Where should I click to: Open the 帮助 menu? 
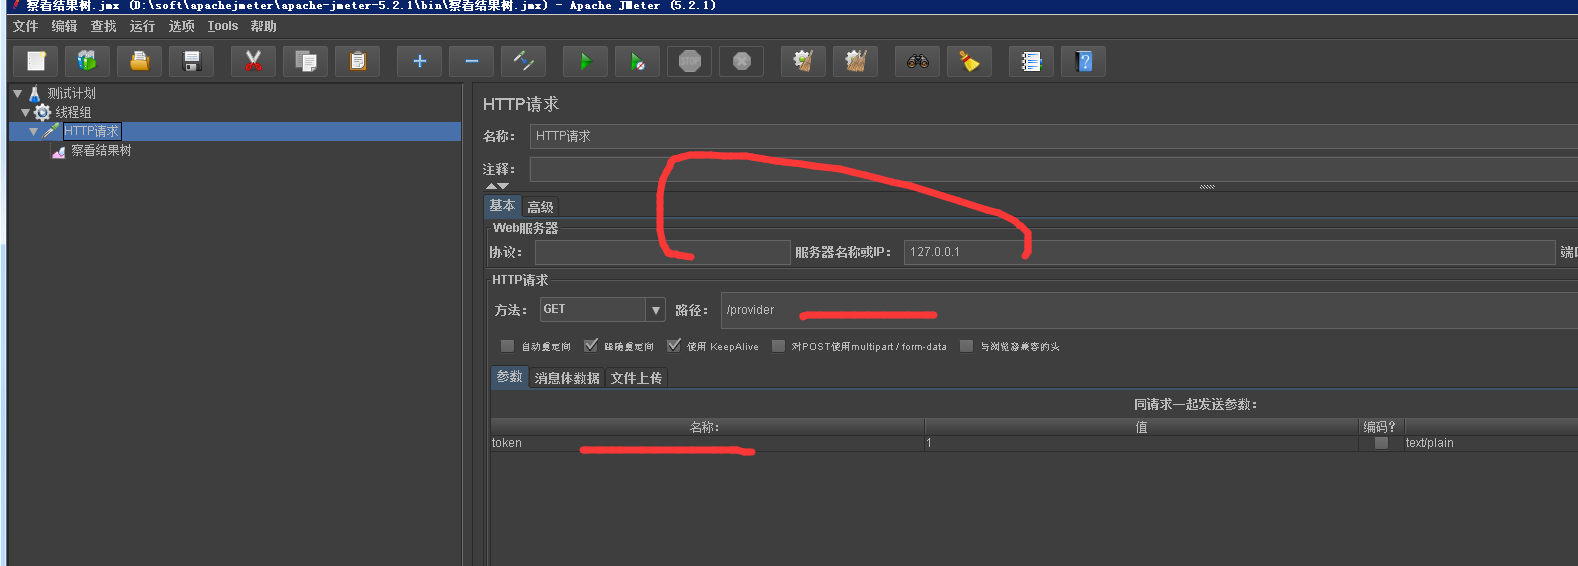[x=263, y=26]
